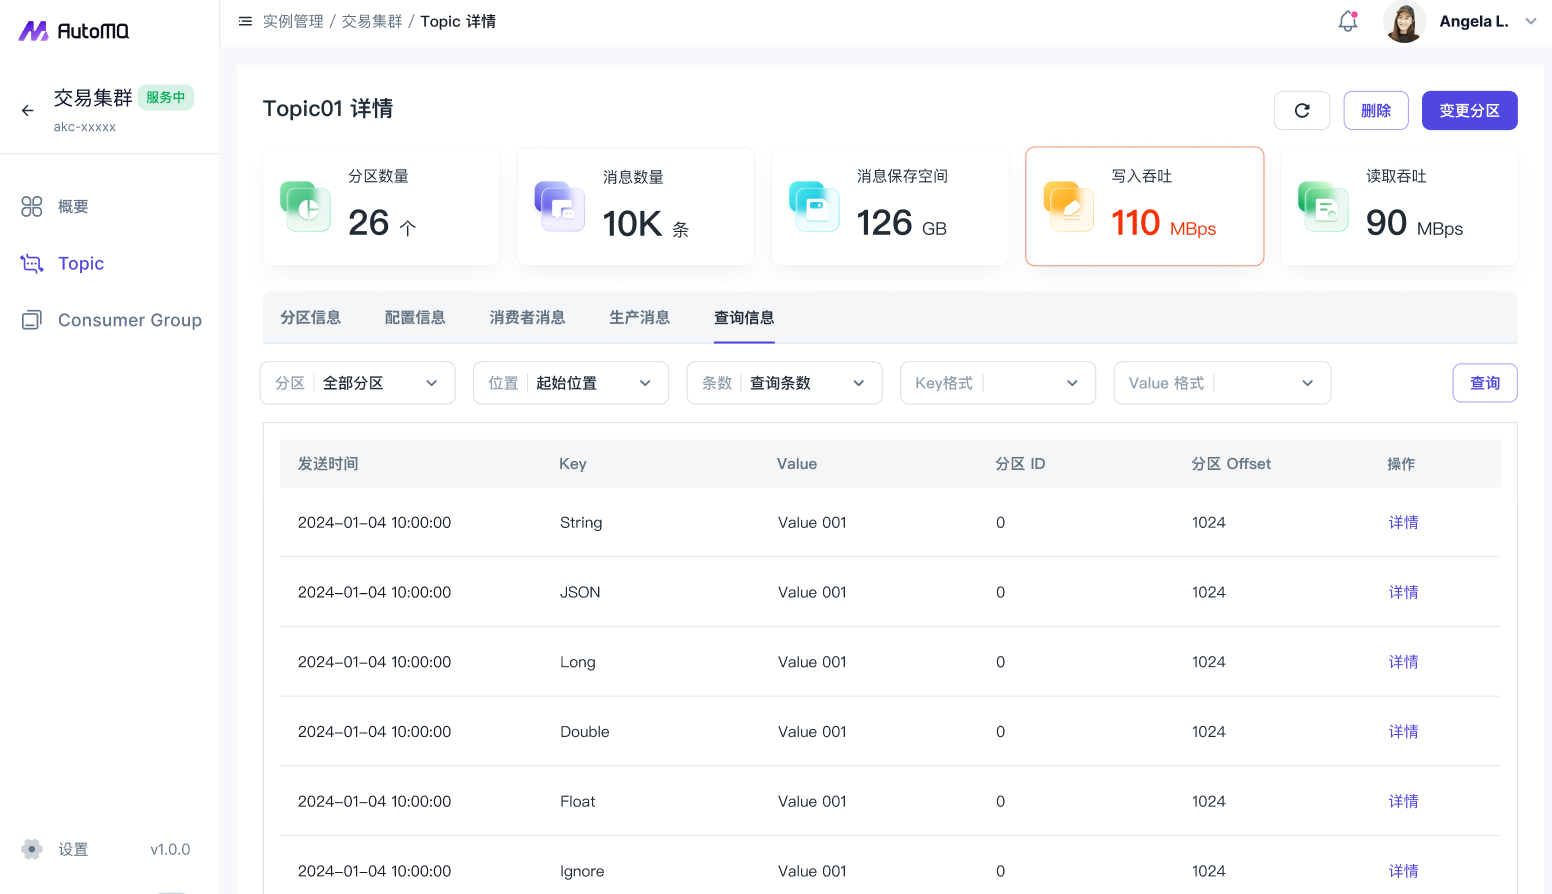Click the 写入吞吐 orange write icon
Screen dimensions: 1552x894
point(1069,206)
